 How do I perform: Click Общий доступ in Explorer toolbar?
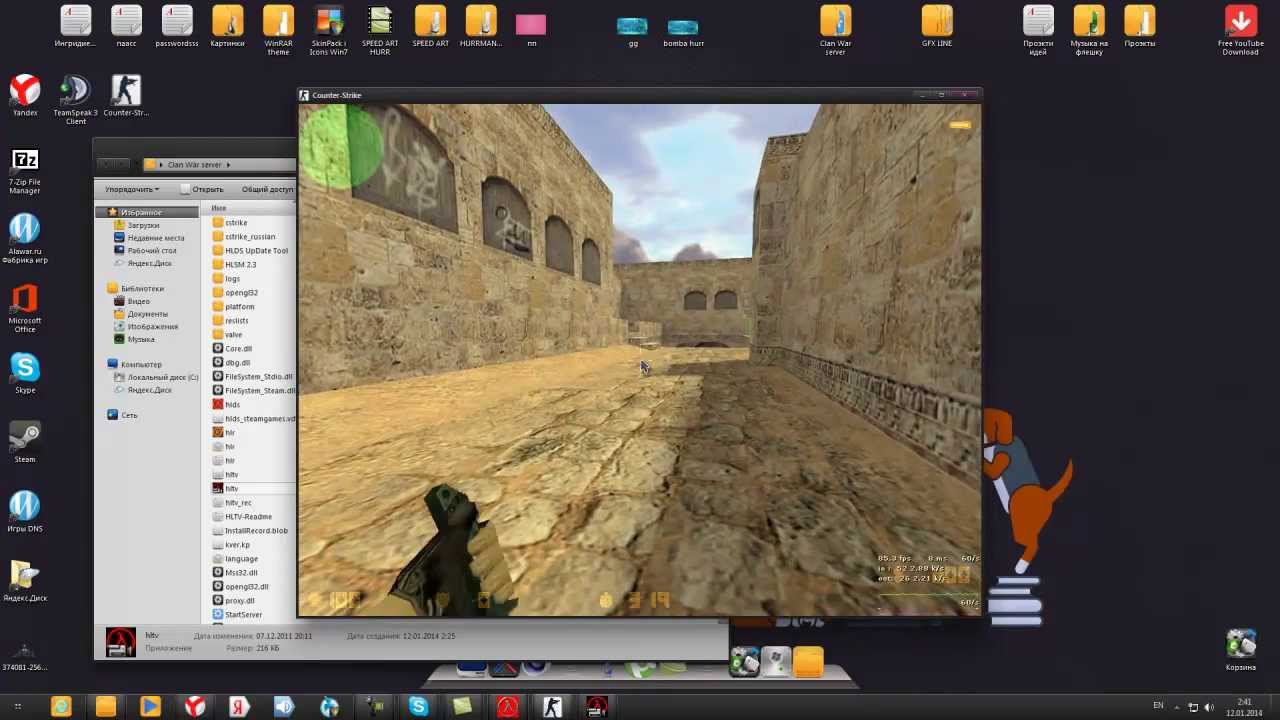coord(267,189)
